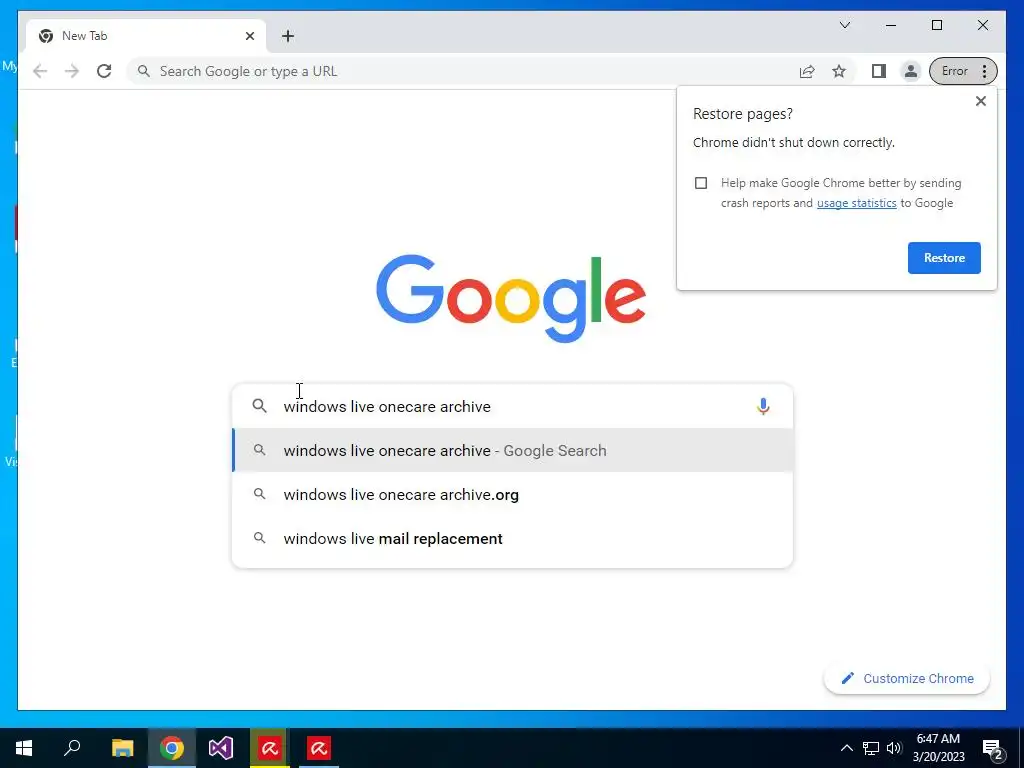
Task: Select suggestion windows live onecare archive - Google Search
Action: pos(513,451)
